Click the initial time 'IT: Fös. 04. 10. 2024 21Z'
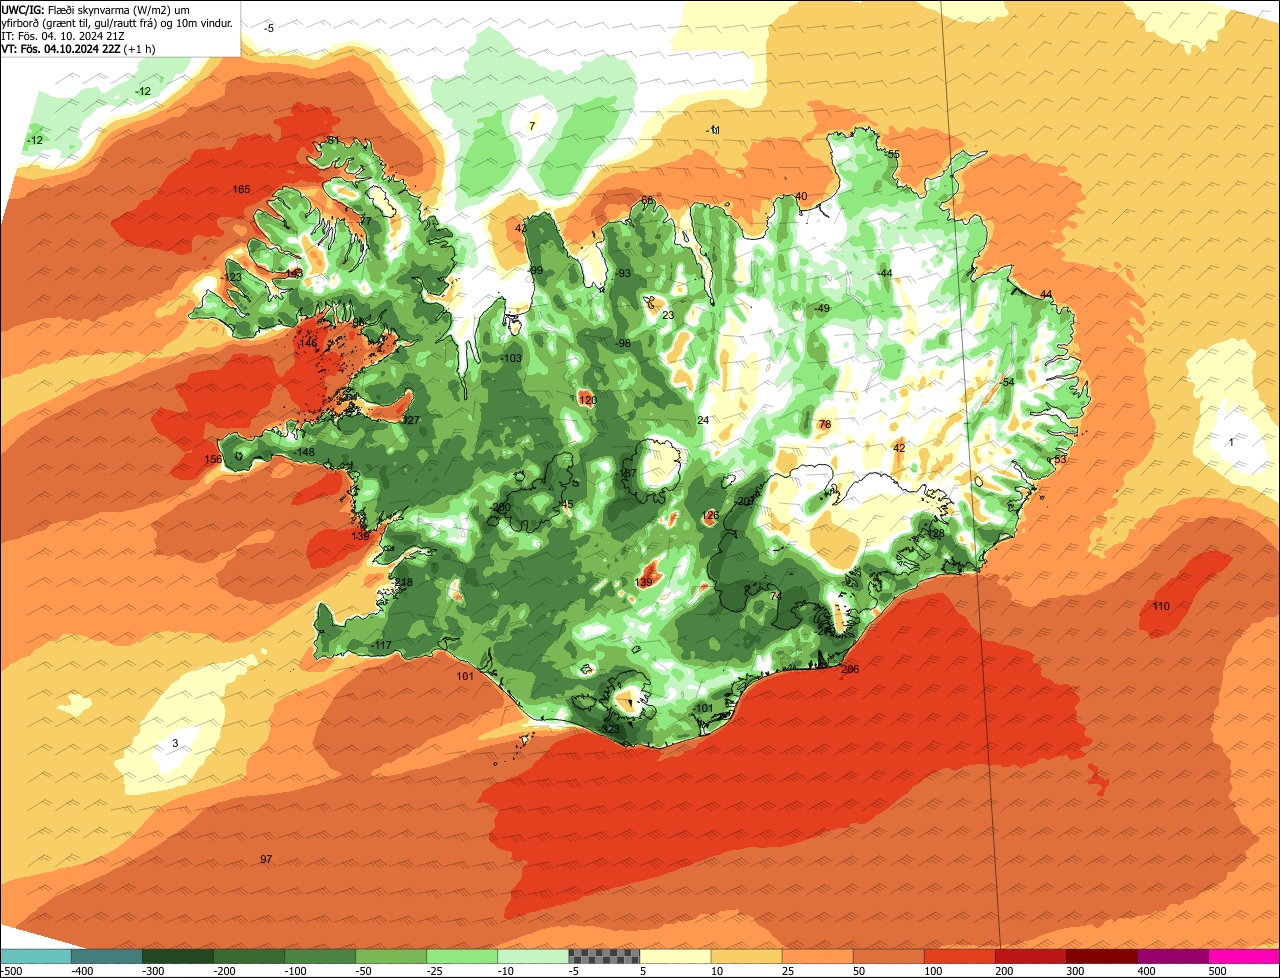This screenshot has height=978, width=1280. click(63, 35)
